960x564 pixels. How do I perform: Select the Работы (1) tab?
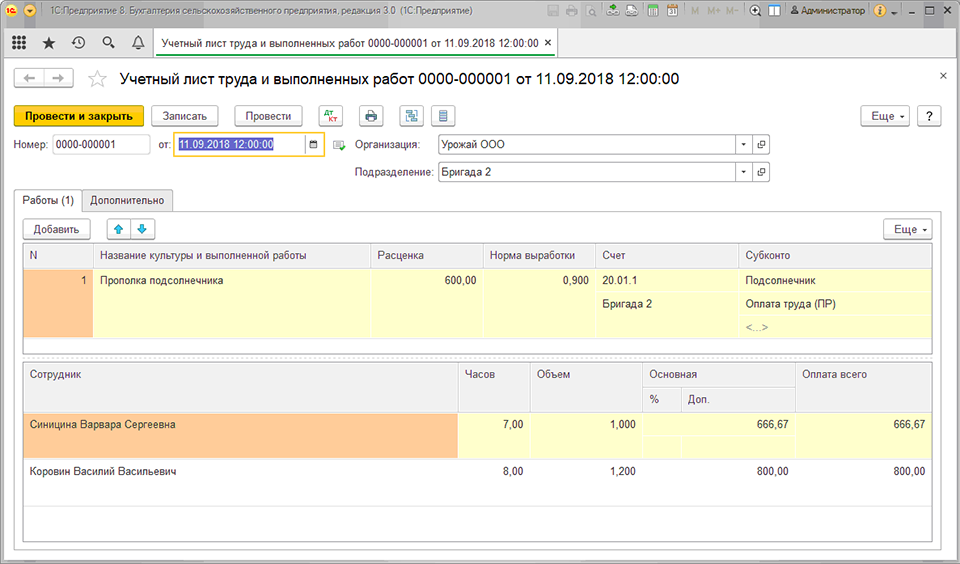(48, 200)
